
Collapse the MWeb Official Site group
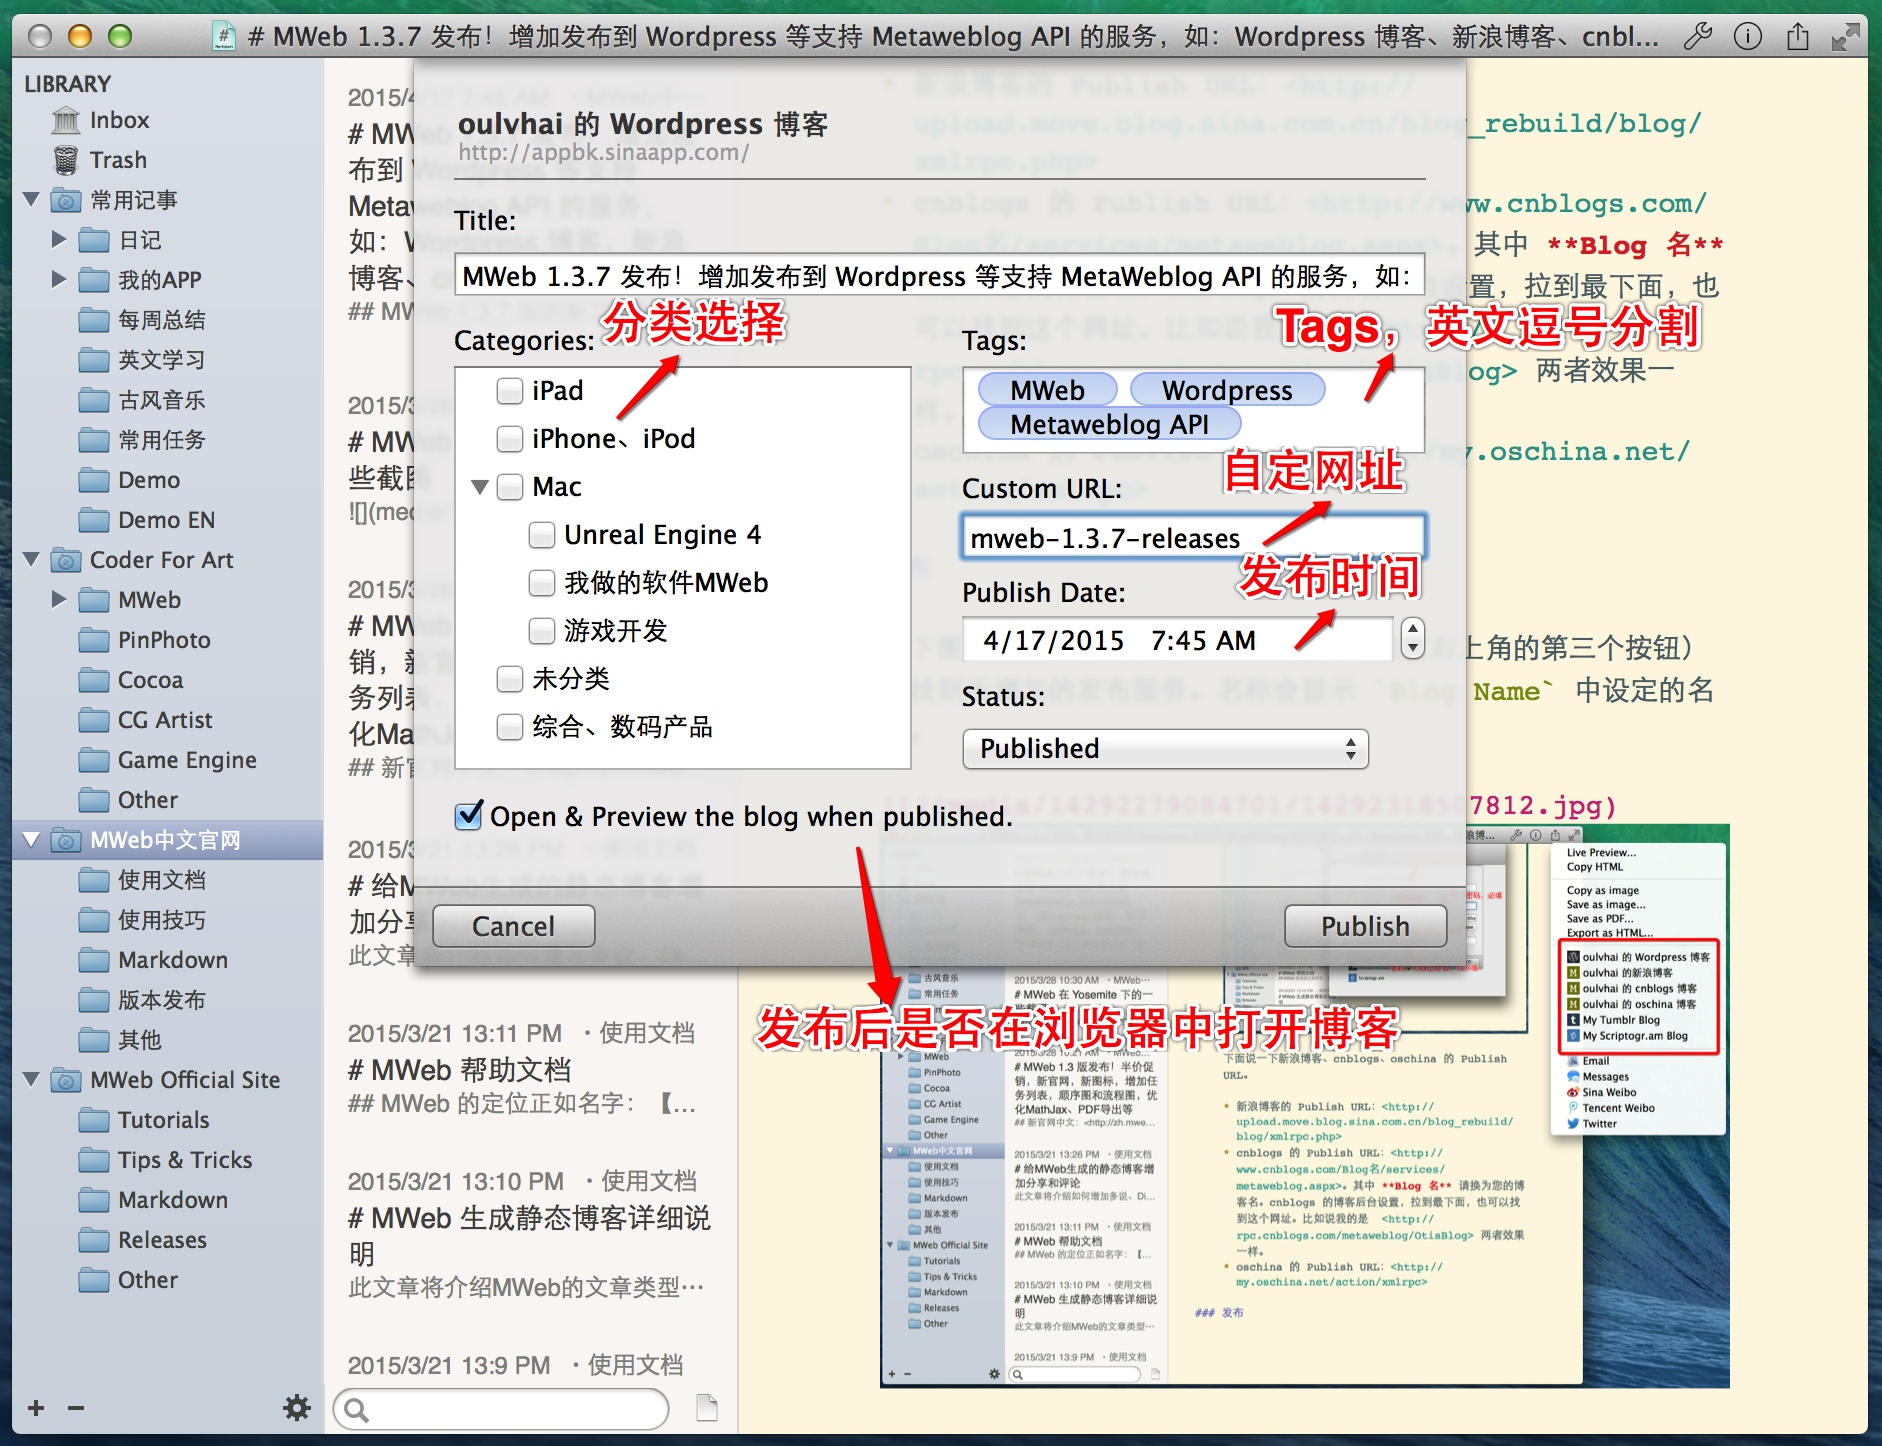click(31, 1079)
